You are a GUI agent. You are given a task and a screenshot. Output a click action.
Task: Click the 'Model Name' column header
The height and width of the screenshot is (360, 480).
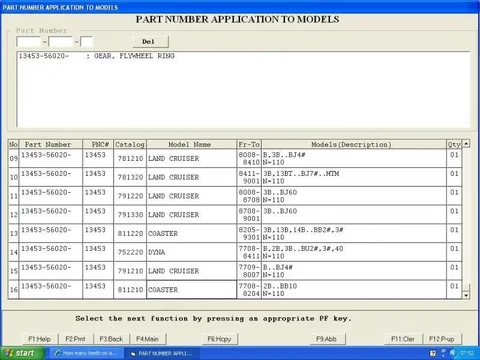(191, 144)
